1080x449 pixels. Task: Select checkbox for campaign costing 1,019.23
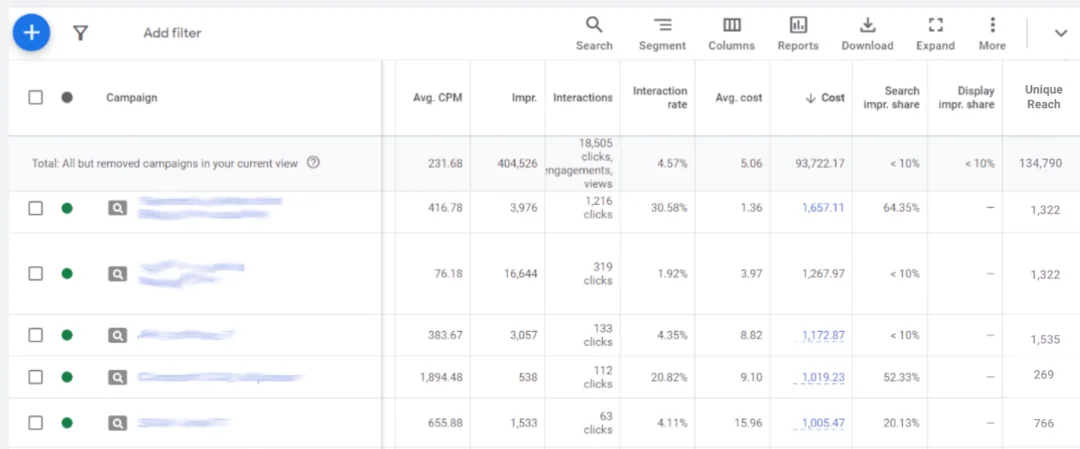35,377
